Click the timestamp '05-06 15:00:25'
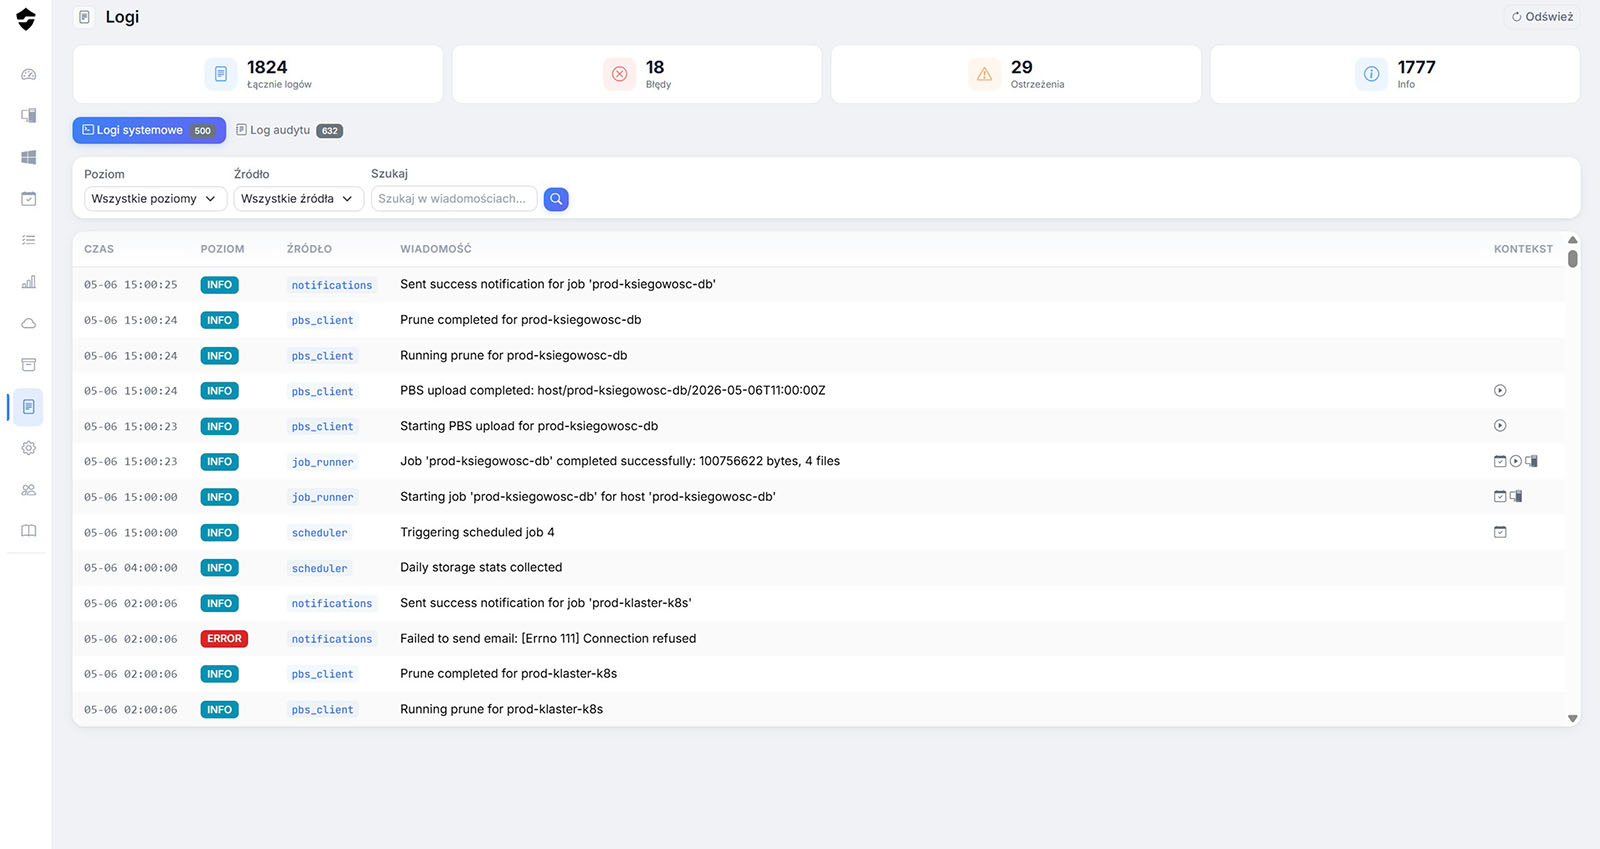 [x=131, y=285]
